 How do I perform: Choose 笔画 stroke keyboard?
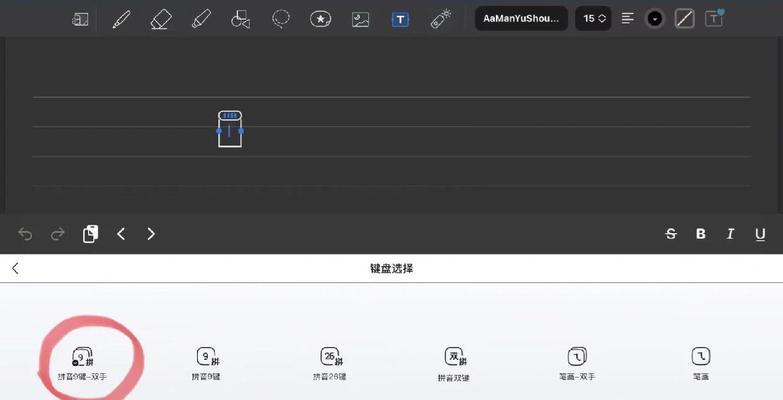(x=701, y=364)
